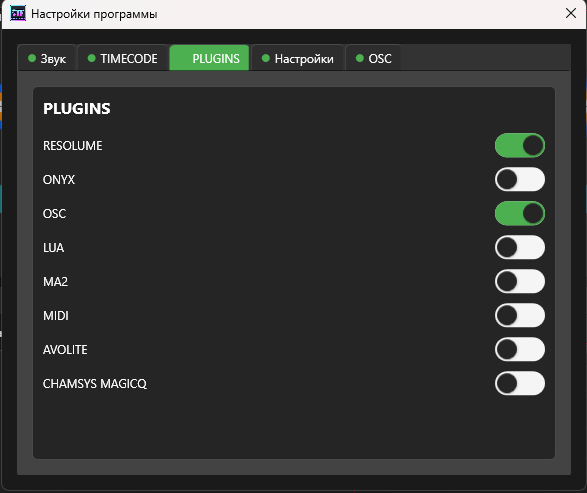Activate the CHAMSYS MAGICQ toggle
The image size is (587, 493).
click(x=520, y=383)
